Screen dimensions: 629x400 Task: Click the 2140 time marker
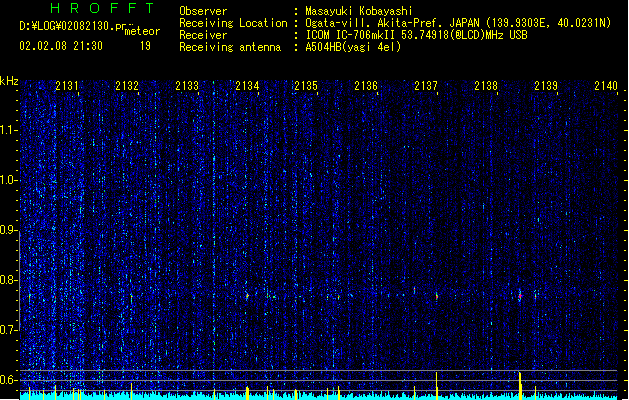606,86
